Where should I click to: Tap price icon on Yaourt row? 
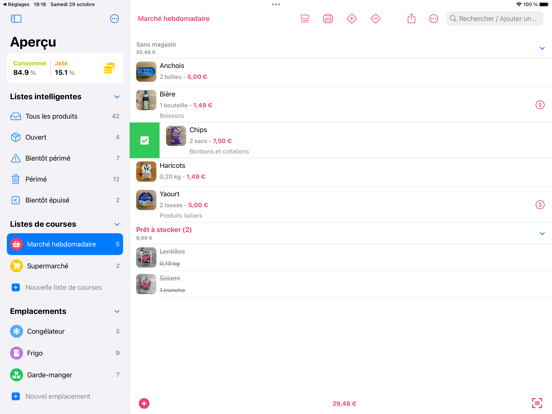540,205
